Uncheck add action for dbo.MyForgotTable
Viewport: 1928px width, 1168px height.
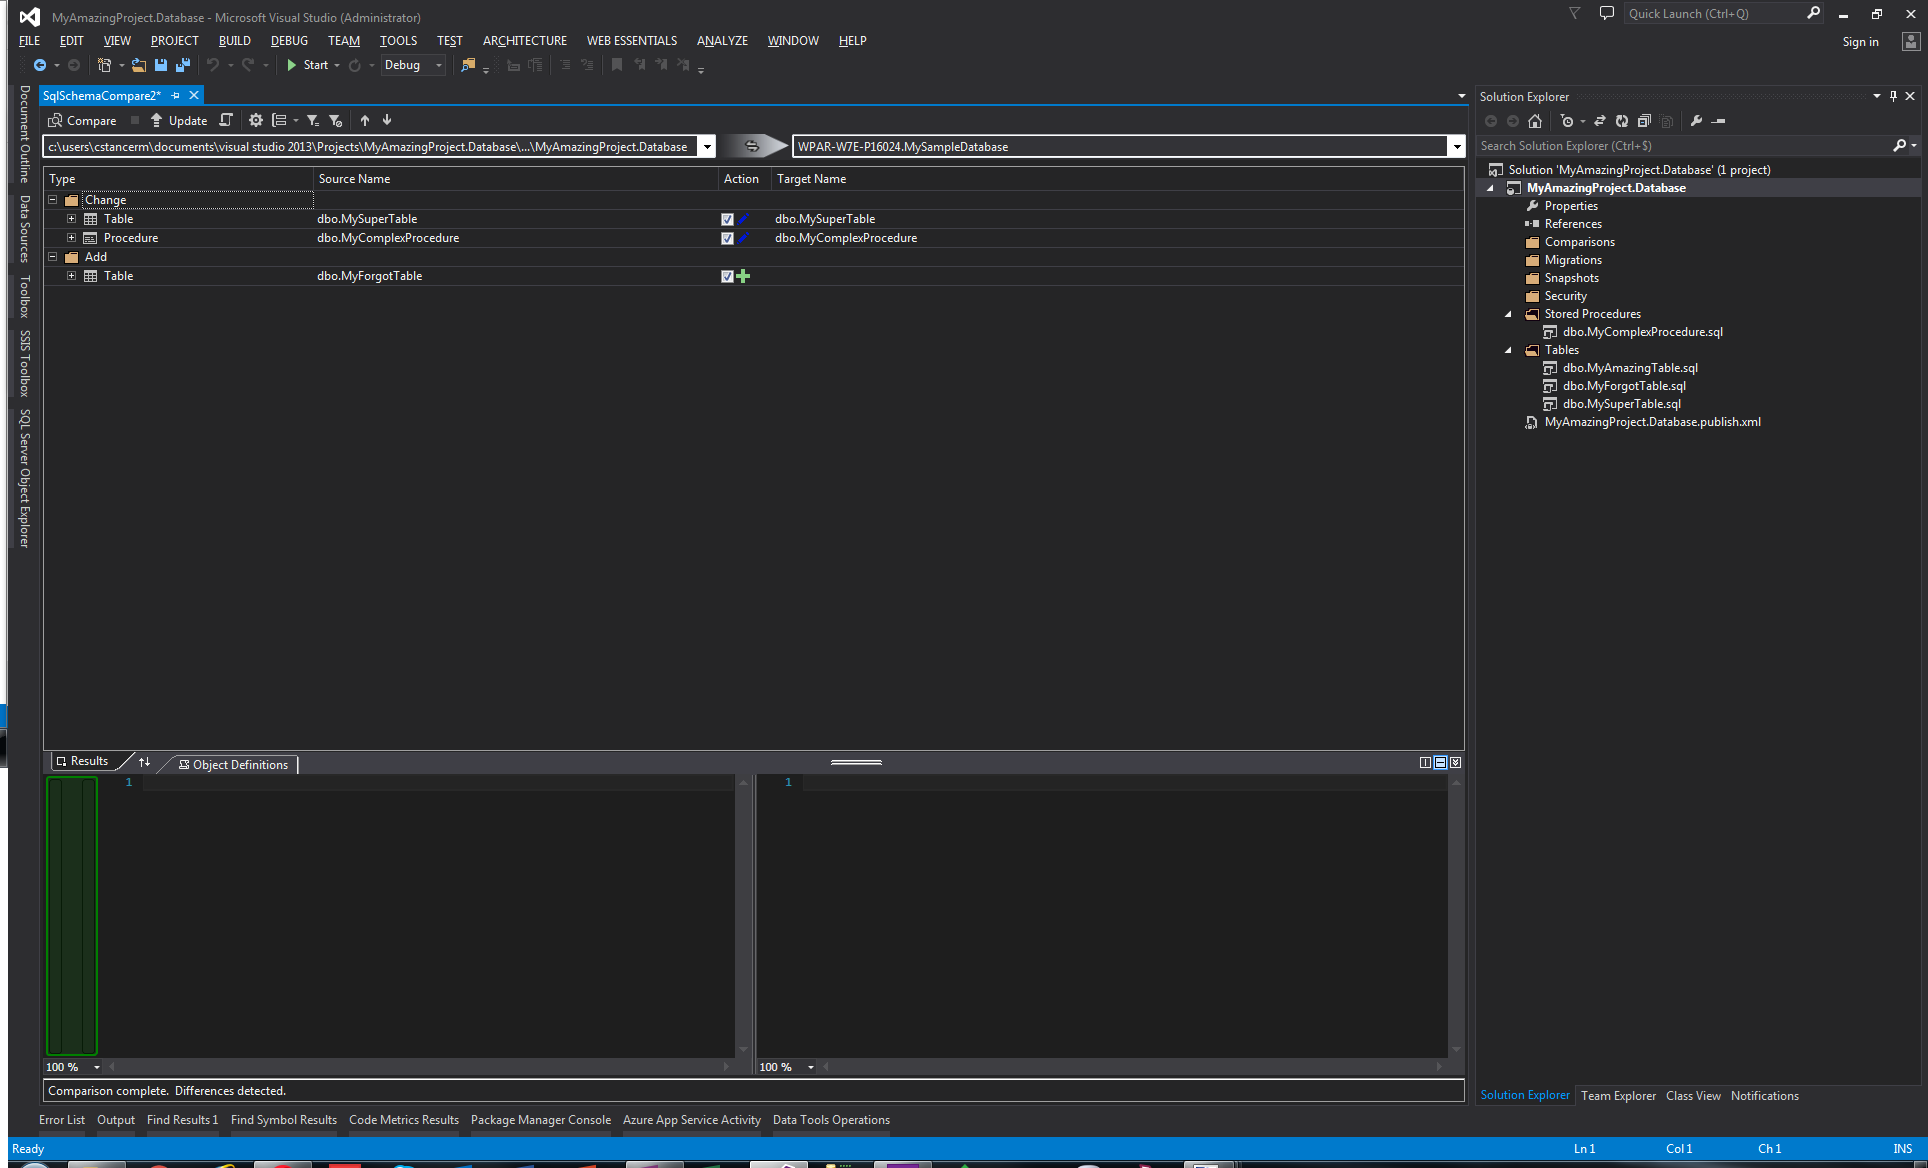click(x=727, y=276)
